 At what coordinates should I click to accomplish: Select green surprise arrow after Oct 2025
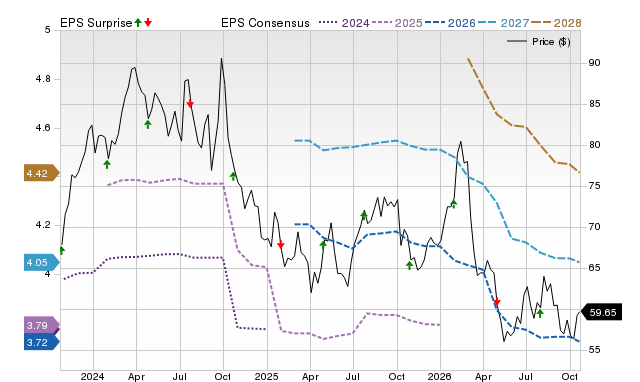[x=409, y=266]
